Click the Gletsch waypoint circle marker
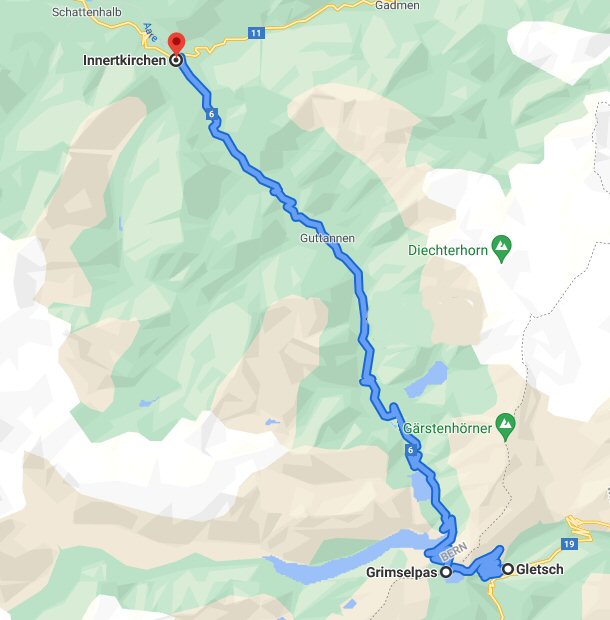 click(508, 569)
